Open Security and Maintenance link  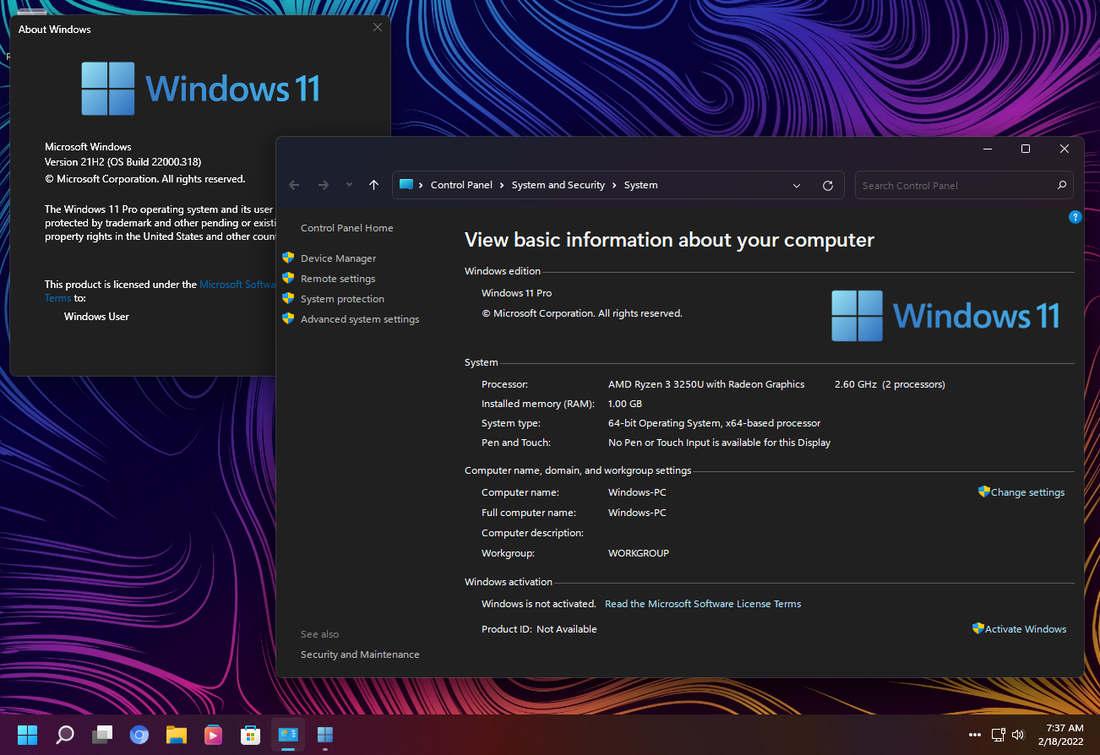tap(360, 655)
